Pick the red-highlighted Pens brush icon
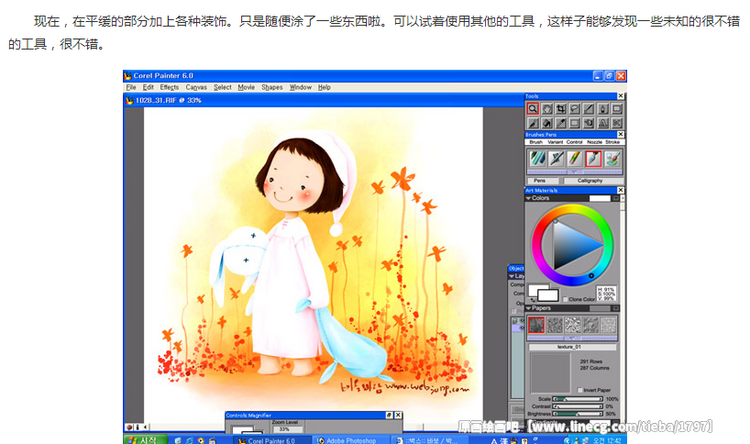750x444 pixels. pos(594,158)
